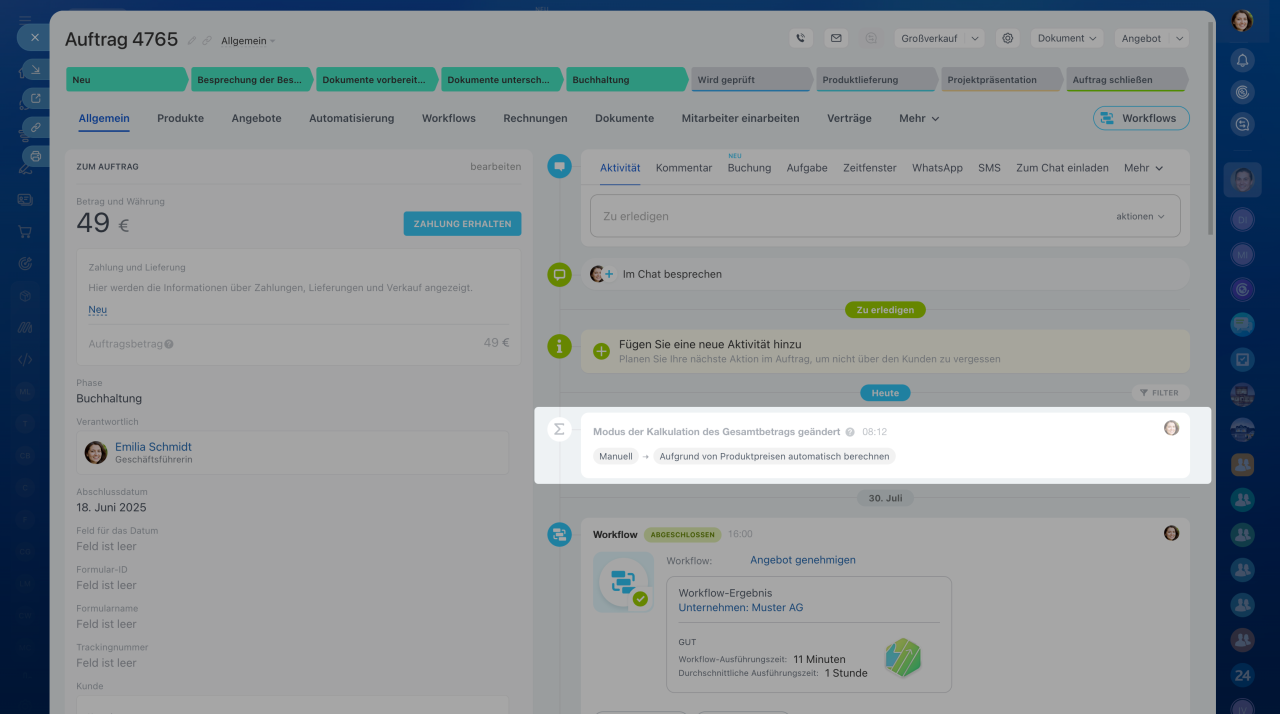Open Emilia Schmidt's profile link
Screen dimensions: 1280x714
click(153, 447)
